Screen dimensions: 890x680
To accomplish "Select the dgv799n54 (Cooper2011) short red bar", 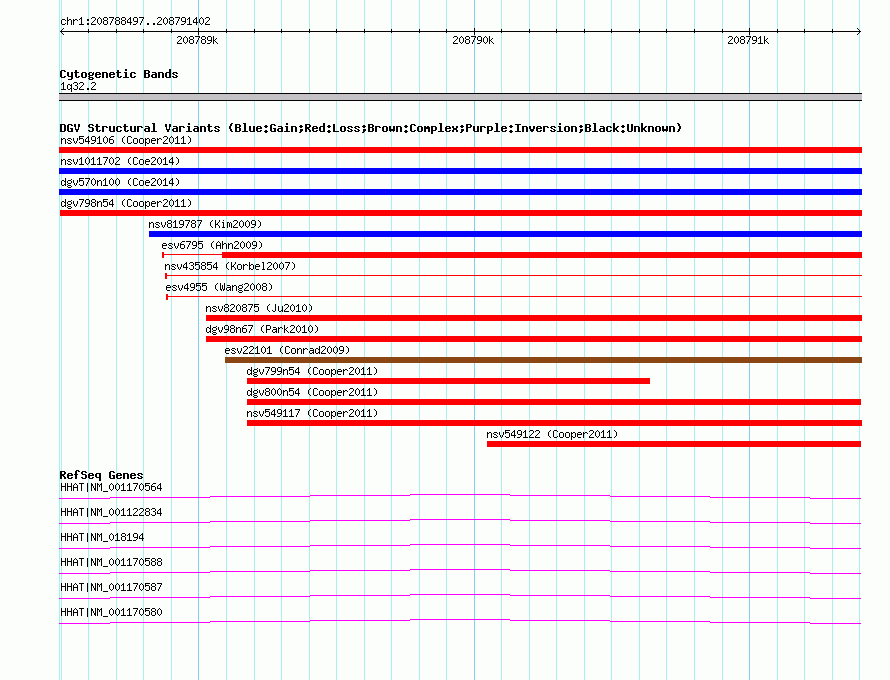I will tap(448, 381).
